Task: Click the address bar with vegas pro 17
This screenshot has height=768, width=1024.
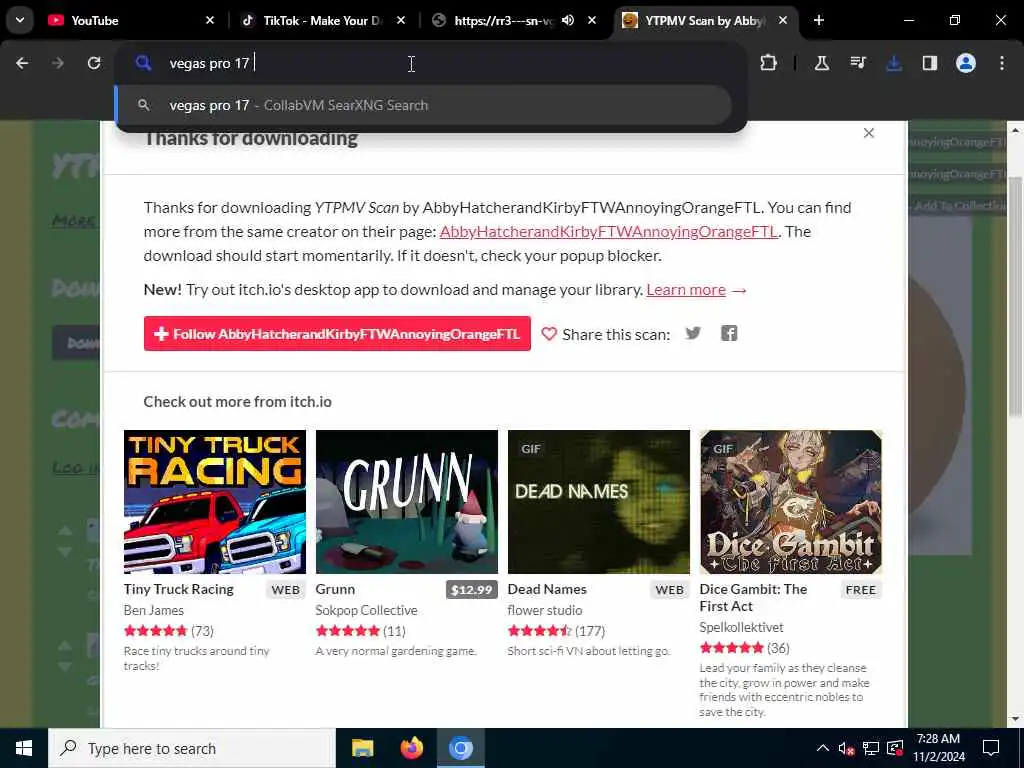Action: [431, 63]
